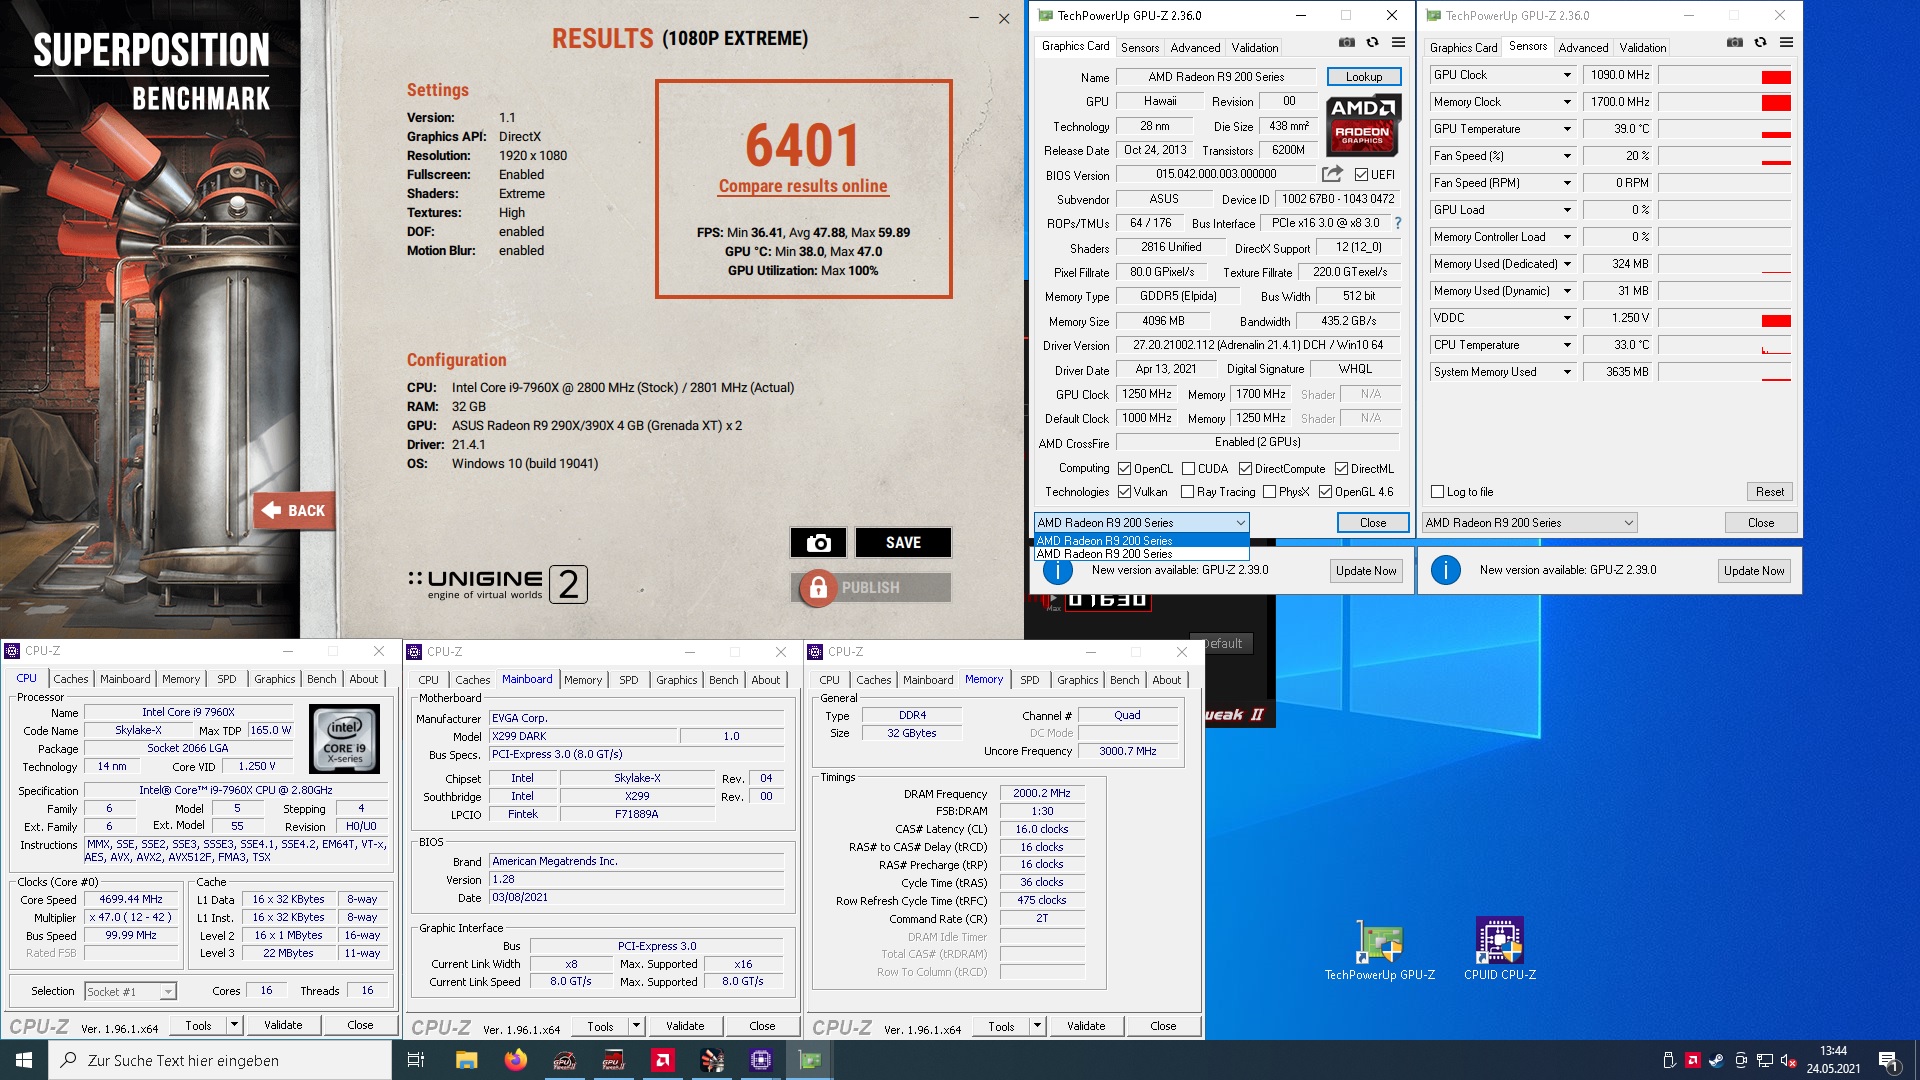Image resolution: width=1920 pixels, height=1080 pixels.
Task: Switch to the CPU-Z taskbar icon
Action: tap(760, 1060)
